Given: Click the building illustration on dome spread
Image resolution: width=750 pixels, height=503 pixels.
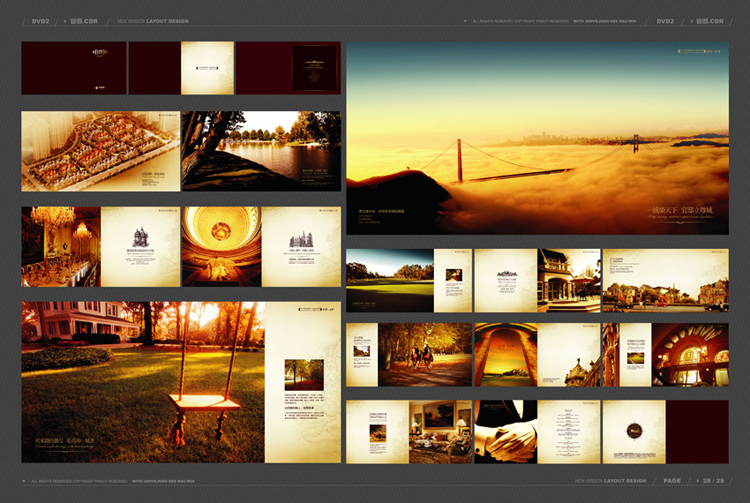Looking at the screenshot, I should tap(301, 240).
